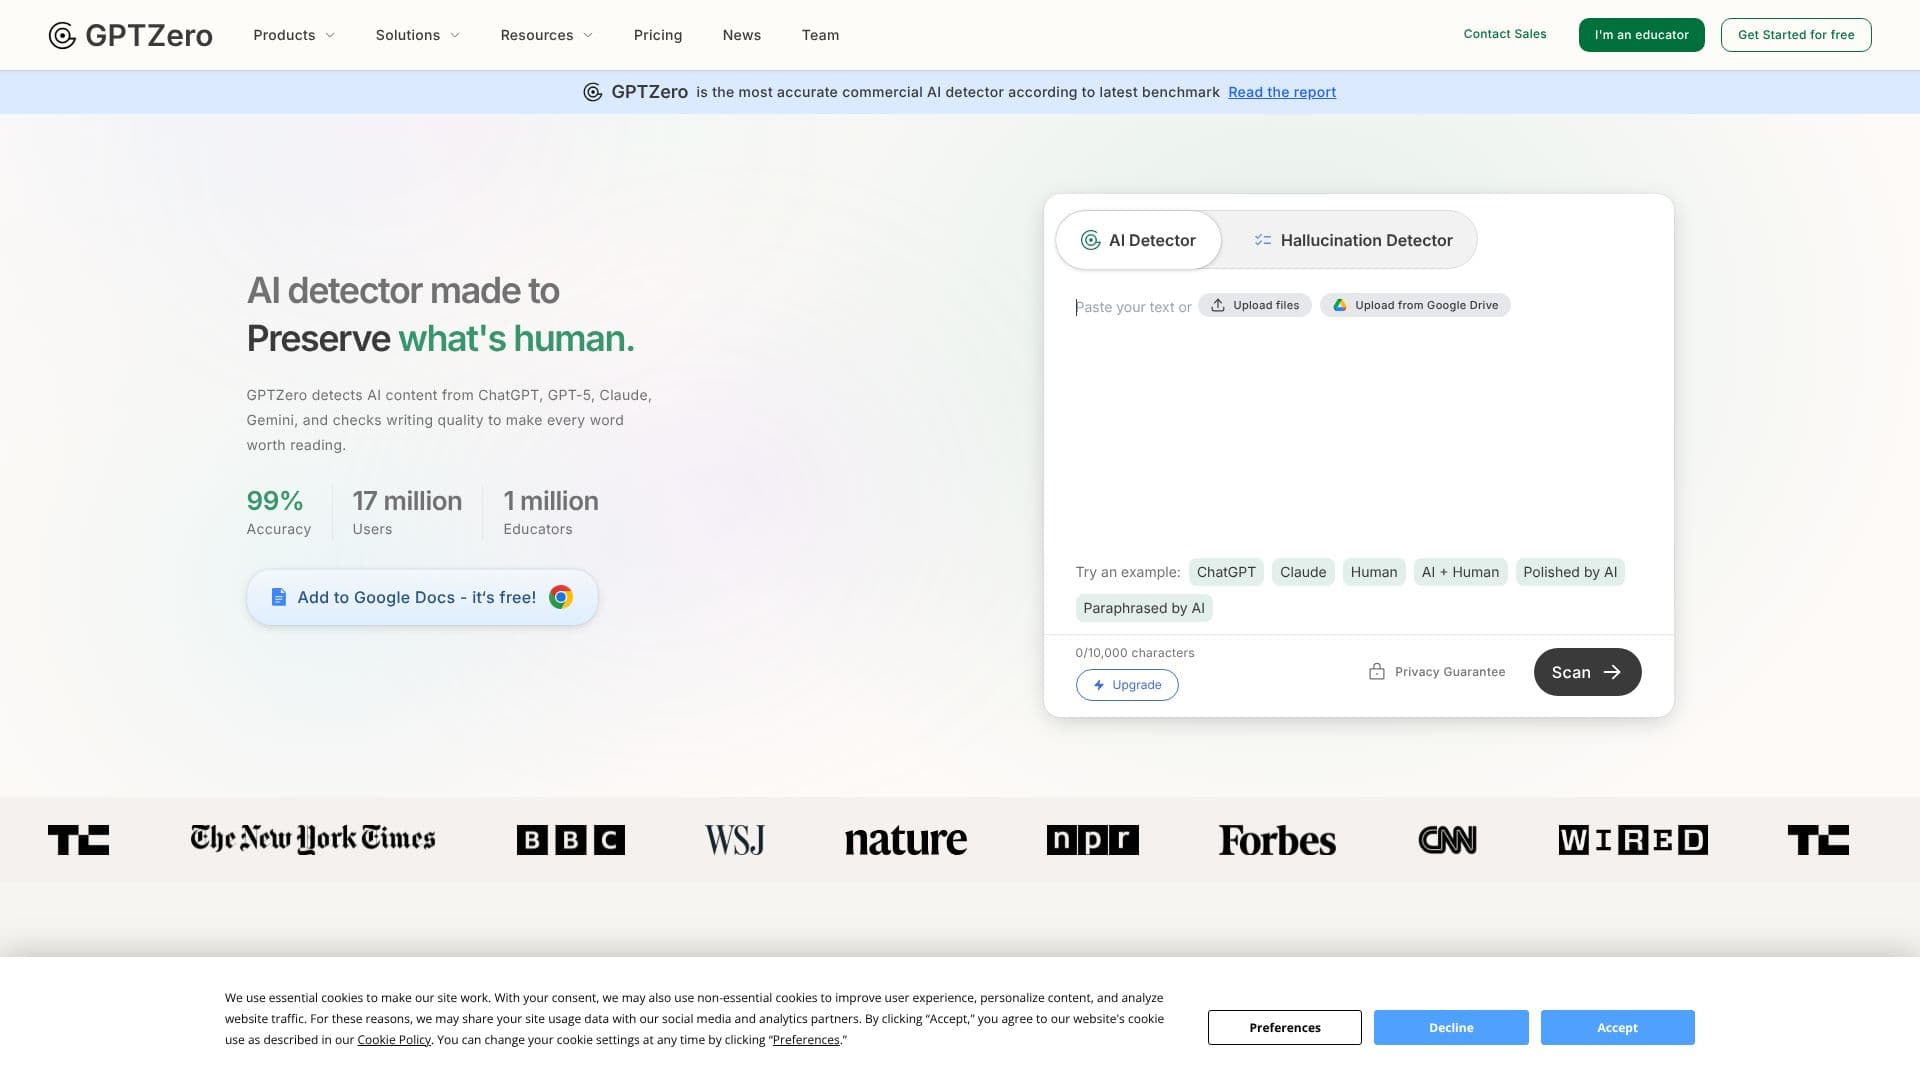This screenshot has width=1920, height=1080.
Task: Click the GPTZero logo in header
Action: click(130, 35)
